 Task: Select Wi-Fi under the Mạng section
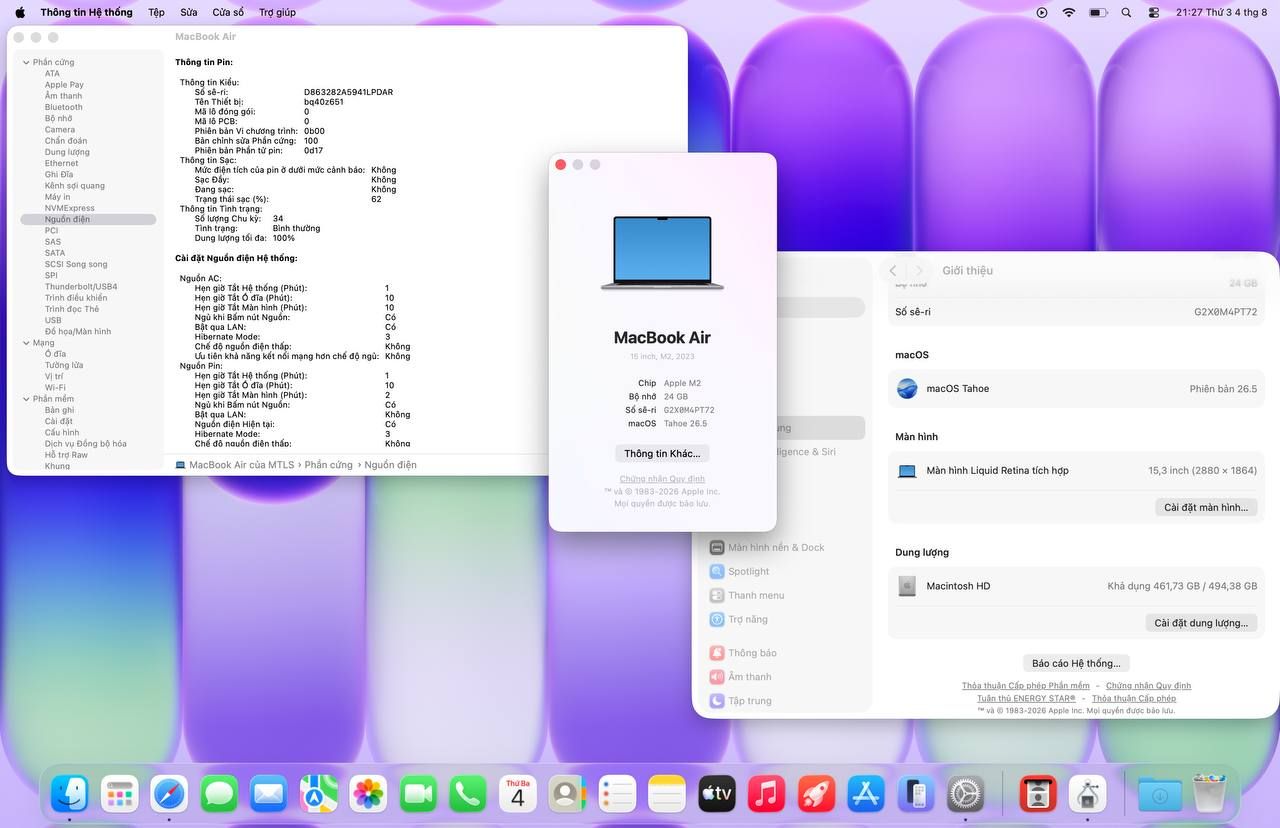(x=55, y=387)
